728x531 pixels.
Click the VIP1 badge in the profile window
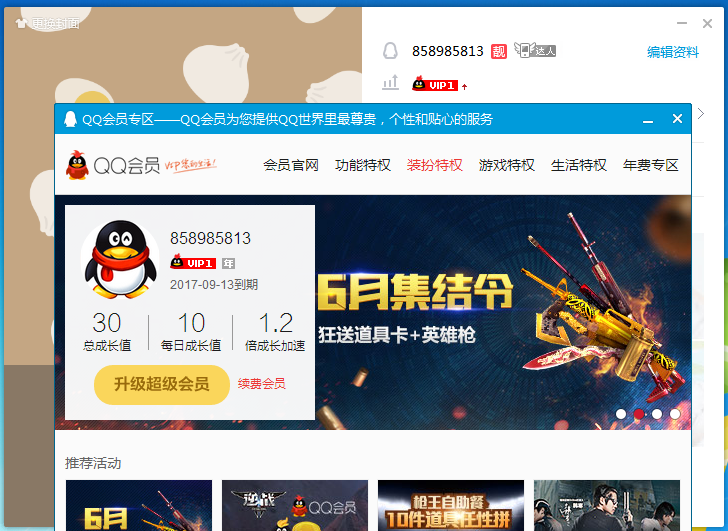[x=435, y=84]
